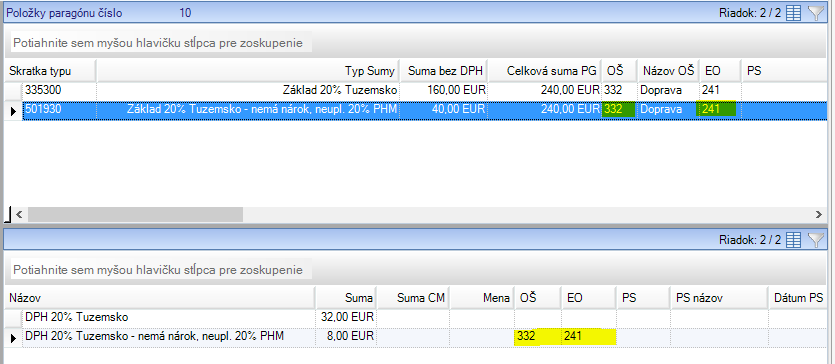
Task: Click the upper table EO column header
Action: [720, 71]
